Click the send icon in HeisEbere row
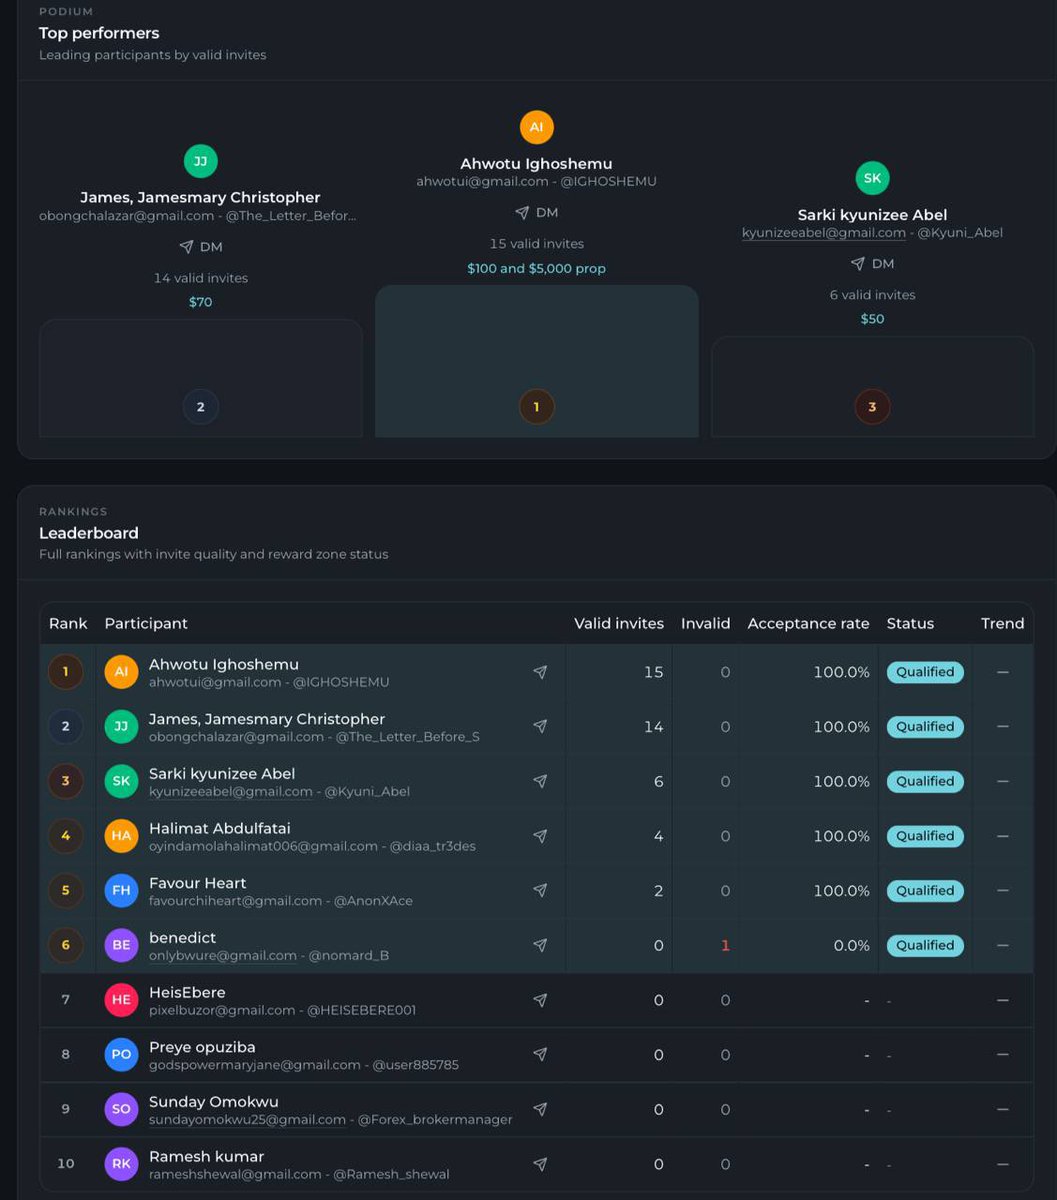1057x1200 pixels. 540,1000
